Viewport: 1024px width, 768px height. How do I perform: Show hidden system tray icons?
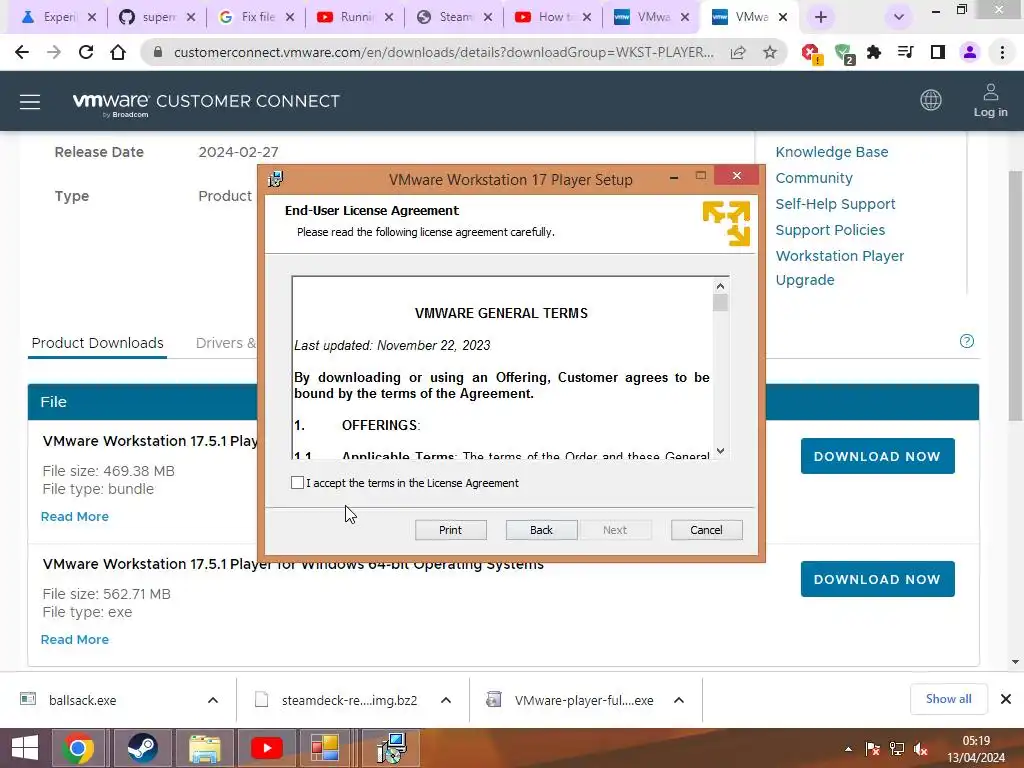(848, 749)
